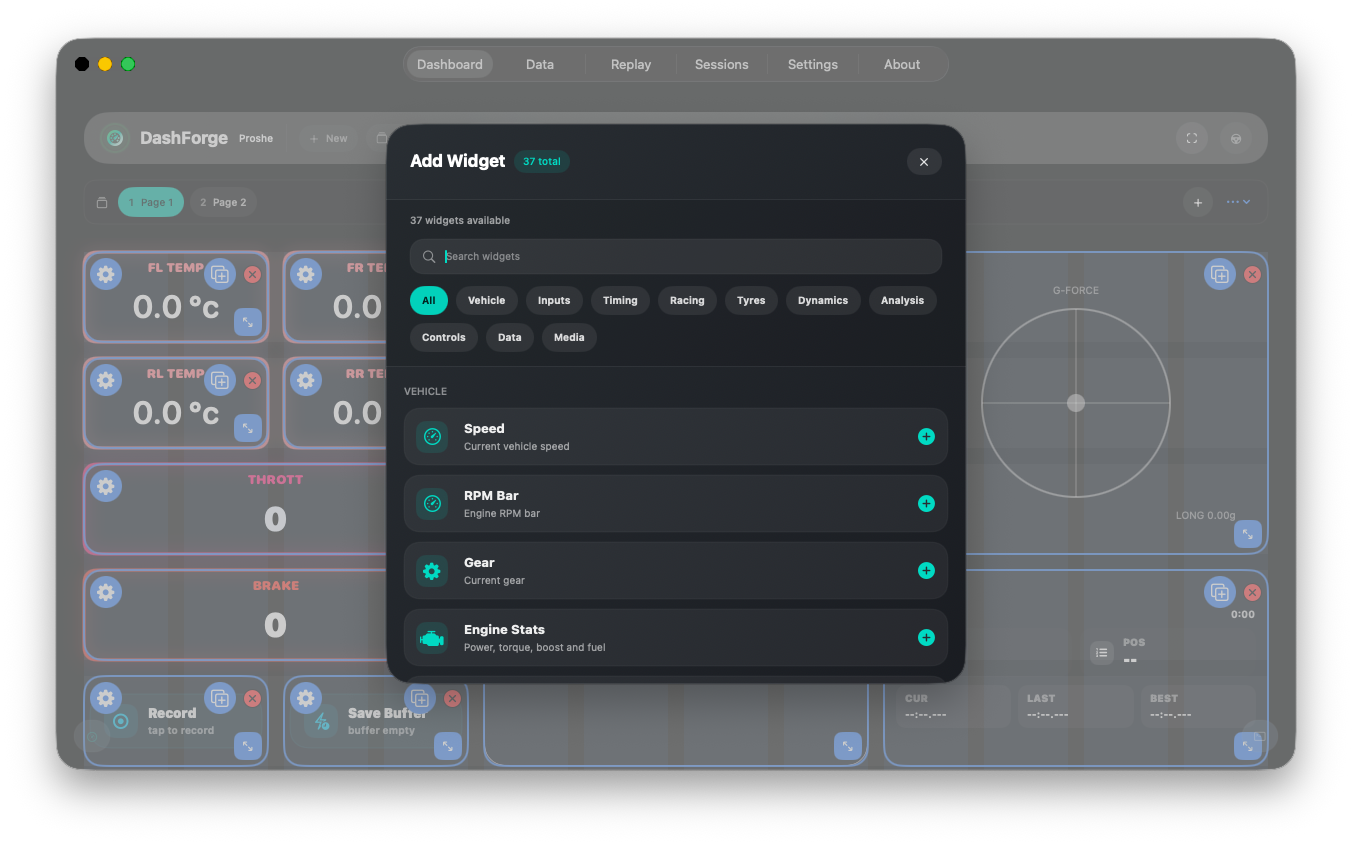Click the Engine Stats engine icon
Screen dimensions: 1352x844
[432, 637]
